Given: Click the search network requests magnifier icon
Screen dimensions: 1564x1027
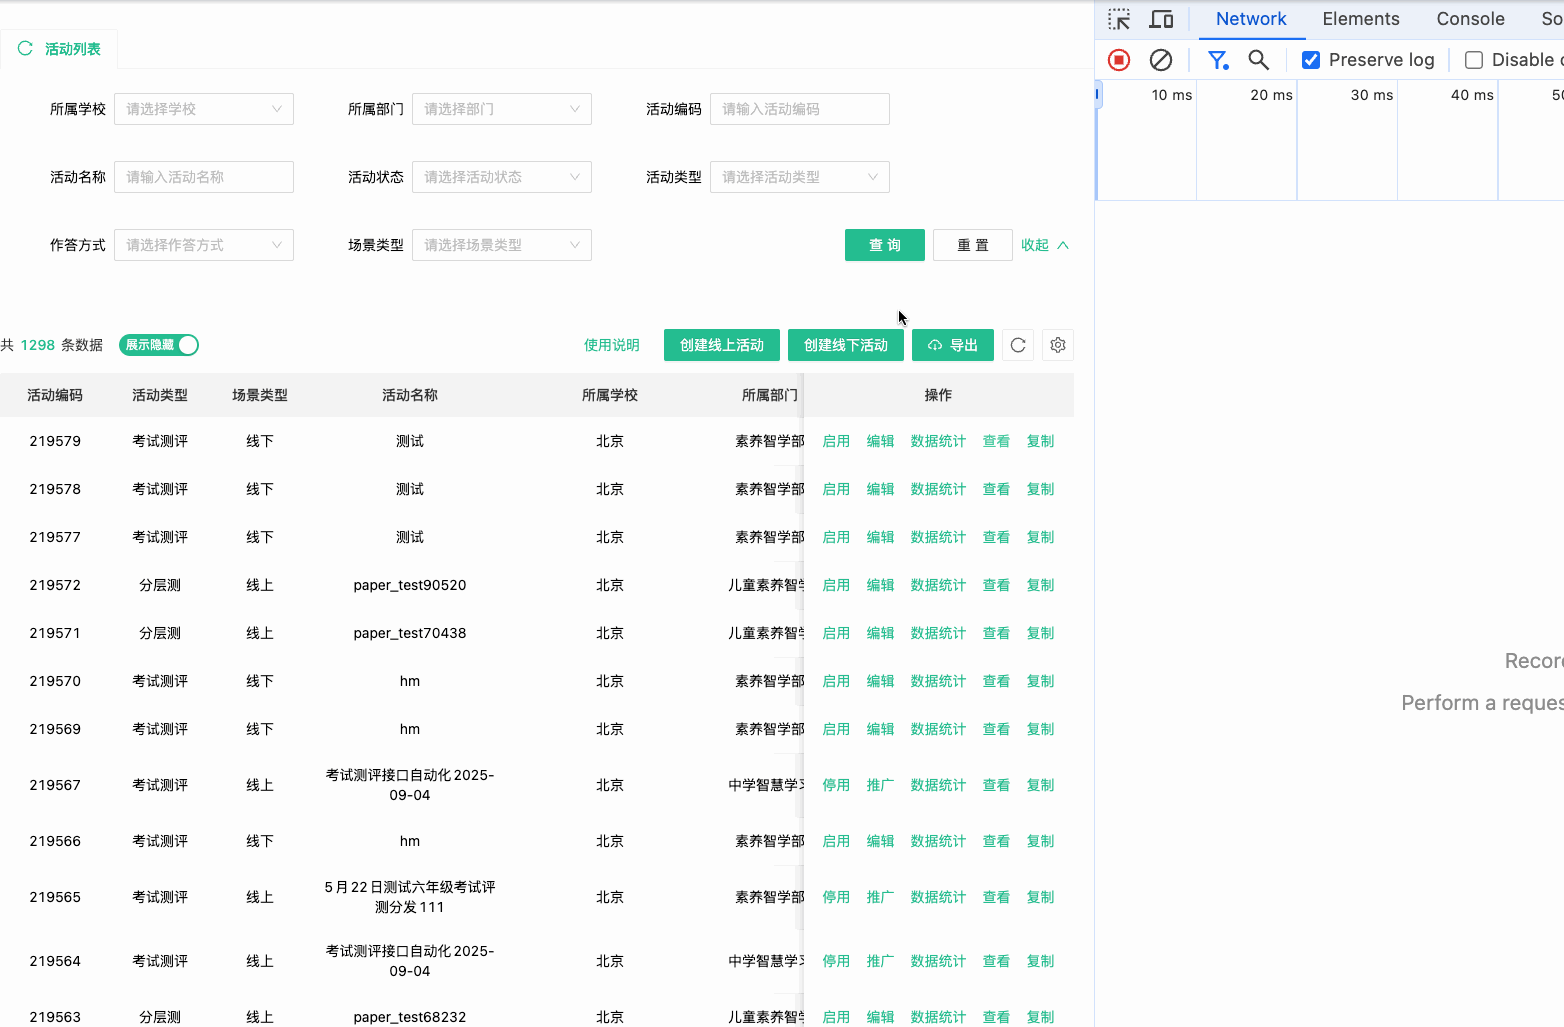Looking at the screenshot, I should 1258,60.
